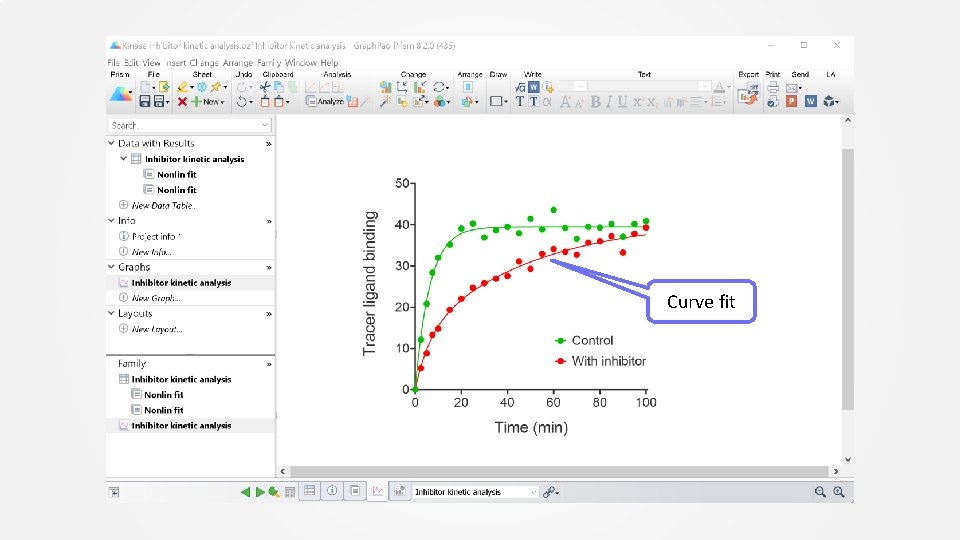960x540 pixels.
Task: Click the highlighter sheet icon
Action: pos(182,87)
